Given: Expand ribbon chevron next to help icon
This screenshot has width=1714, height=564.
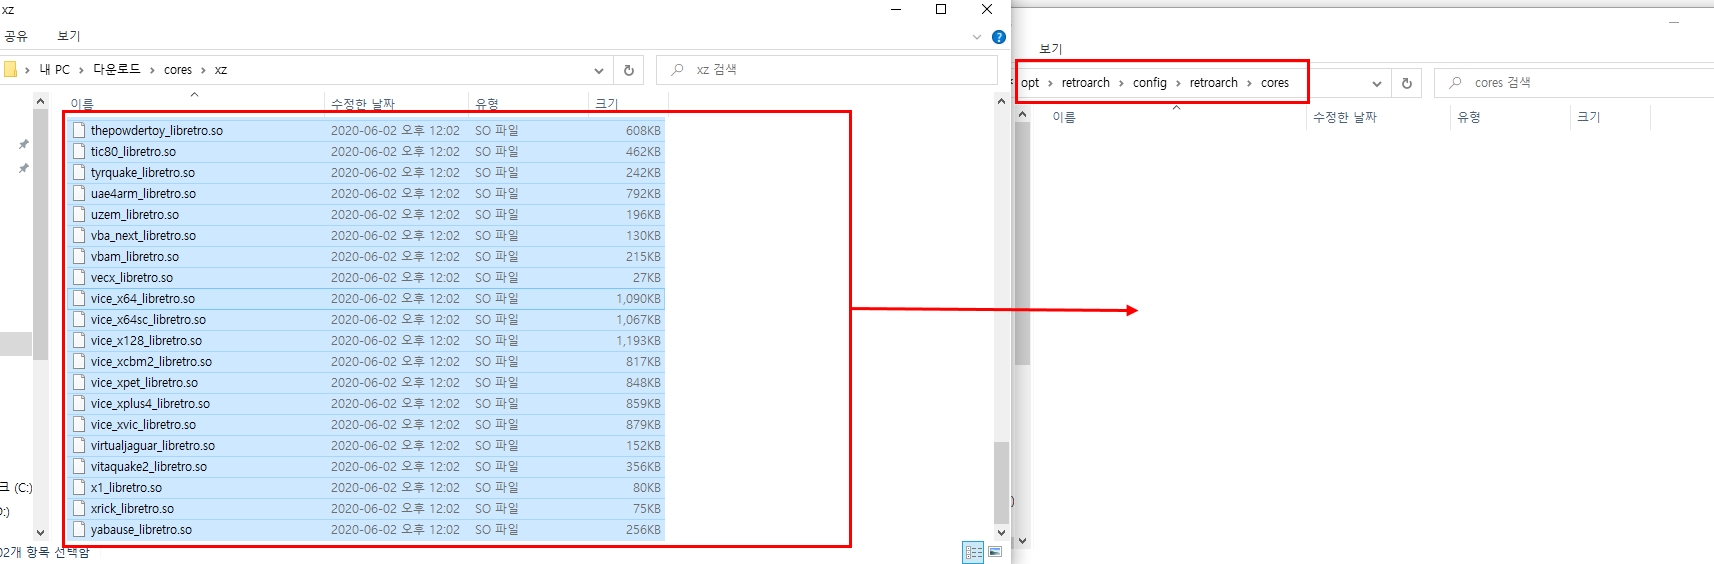Looking at the screenshot, I should pyautogui.click(x=977, y=37).
